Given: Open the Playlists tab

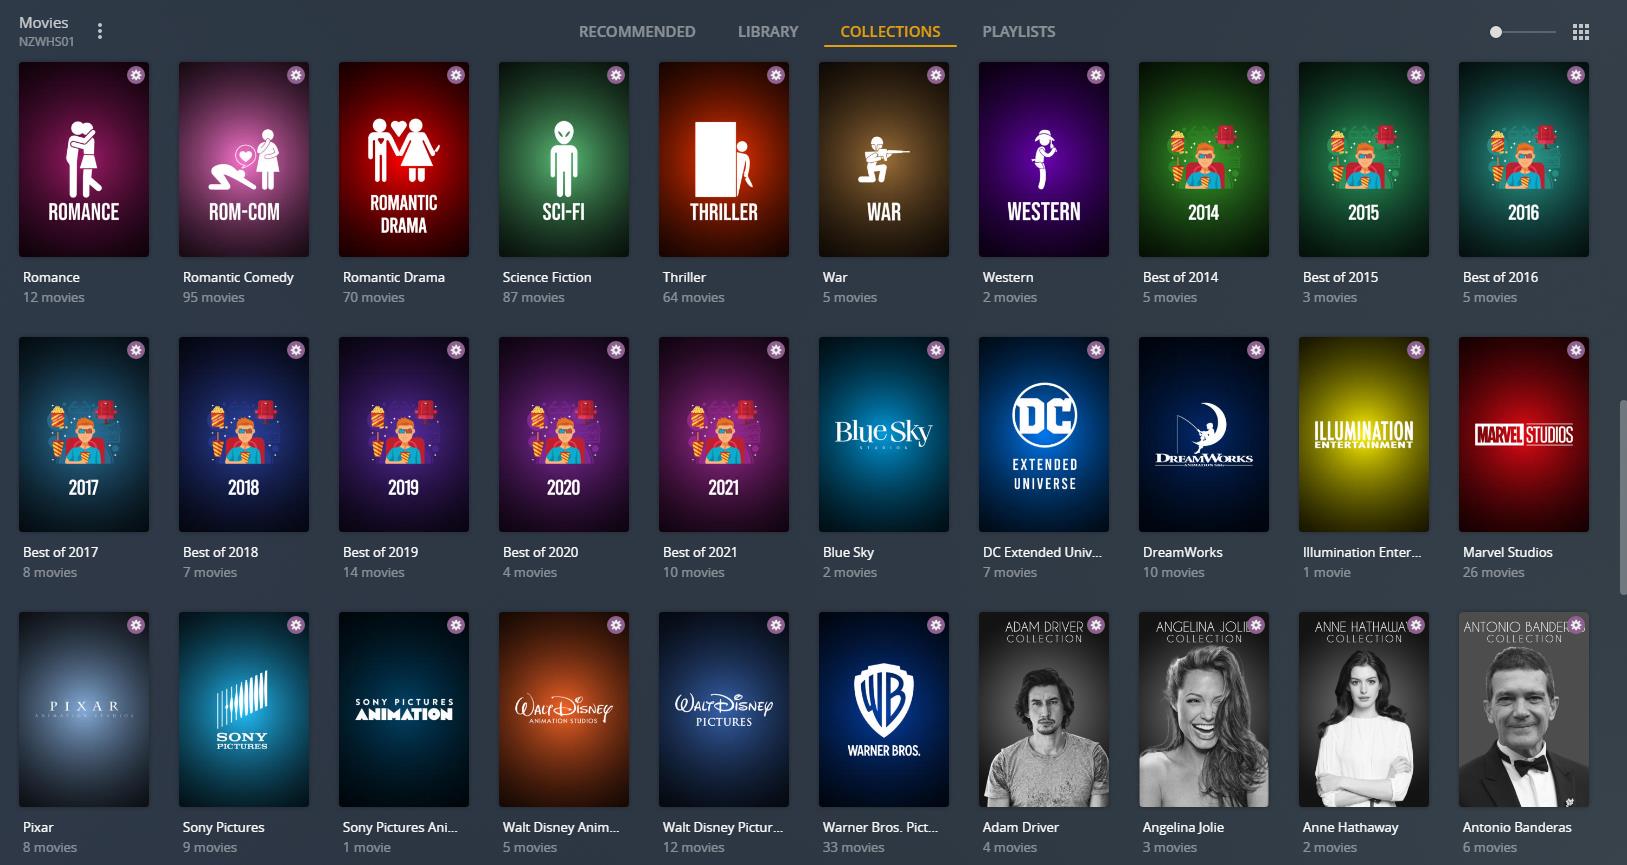Looking at the screenshot, I should (1018, 32).
